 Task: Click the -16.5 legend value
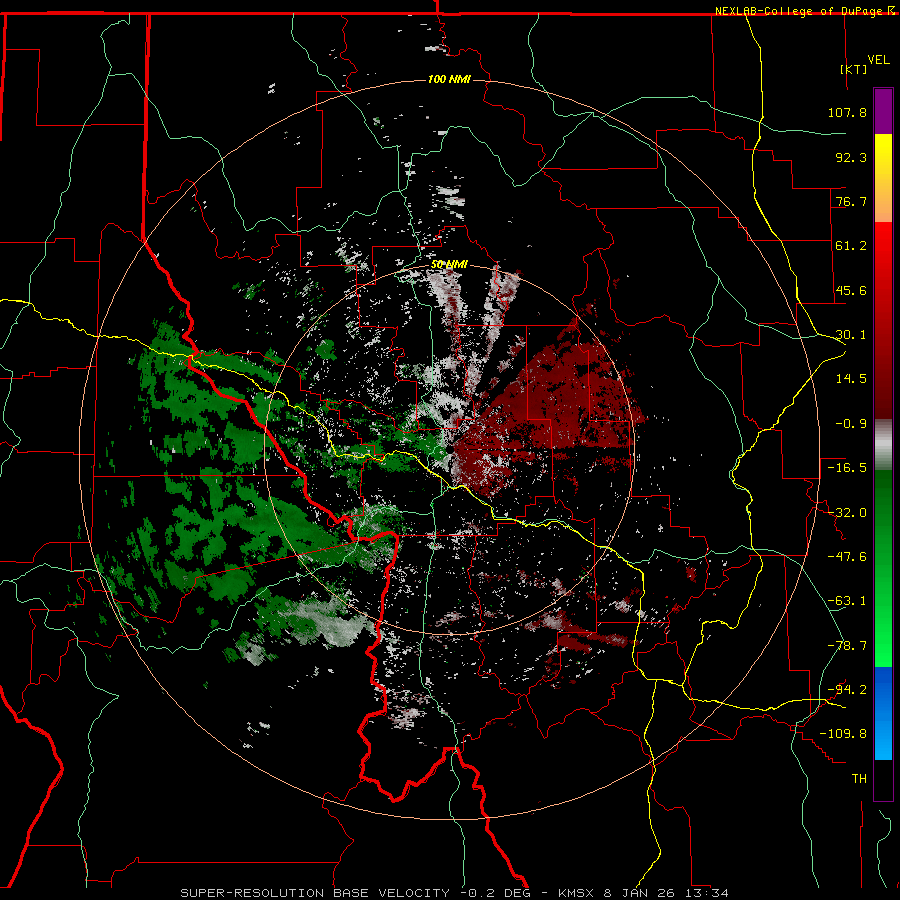point(847,468)
